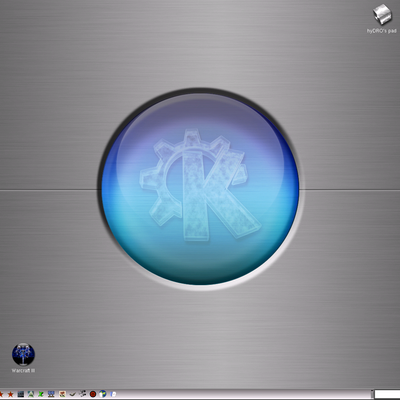Screen dimensions: 400x400
Task: Launch the green X panel icon
Action: pyautogui.click(x=41, y=394)
